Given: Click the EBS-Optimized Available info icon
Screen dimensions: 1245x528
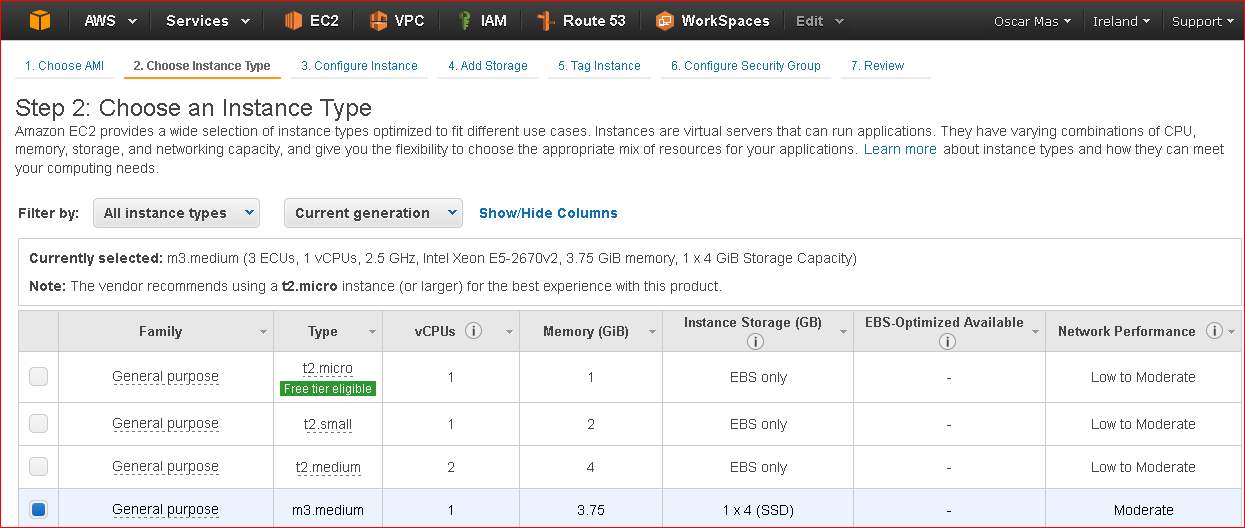Looking at the screenshot, I should 948,341.
